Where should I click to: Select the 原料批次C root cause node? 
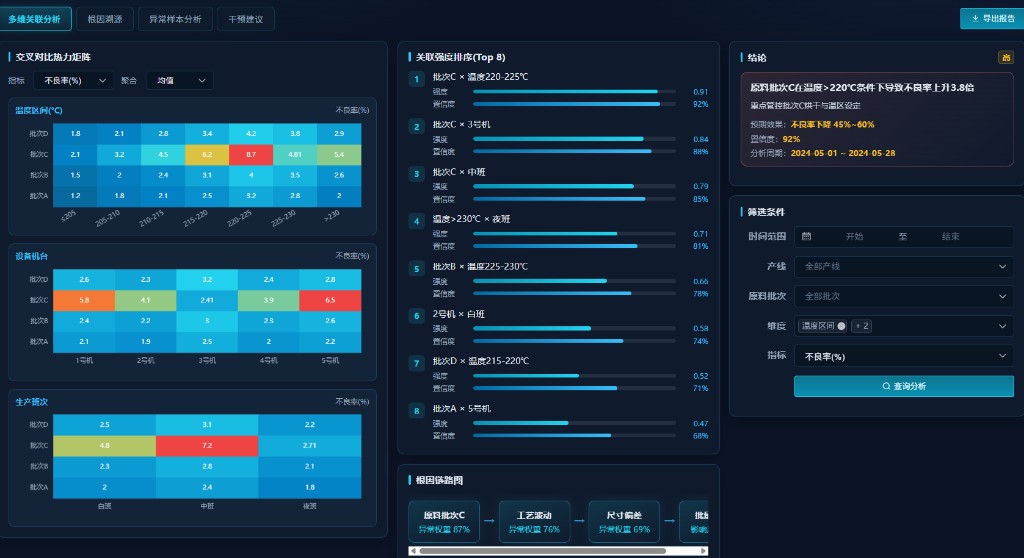[x=444, y=521]
